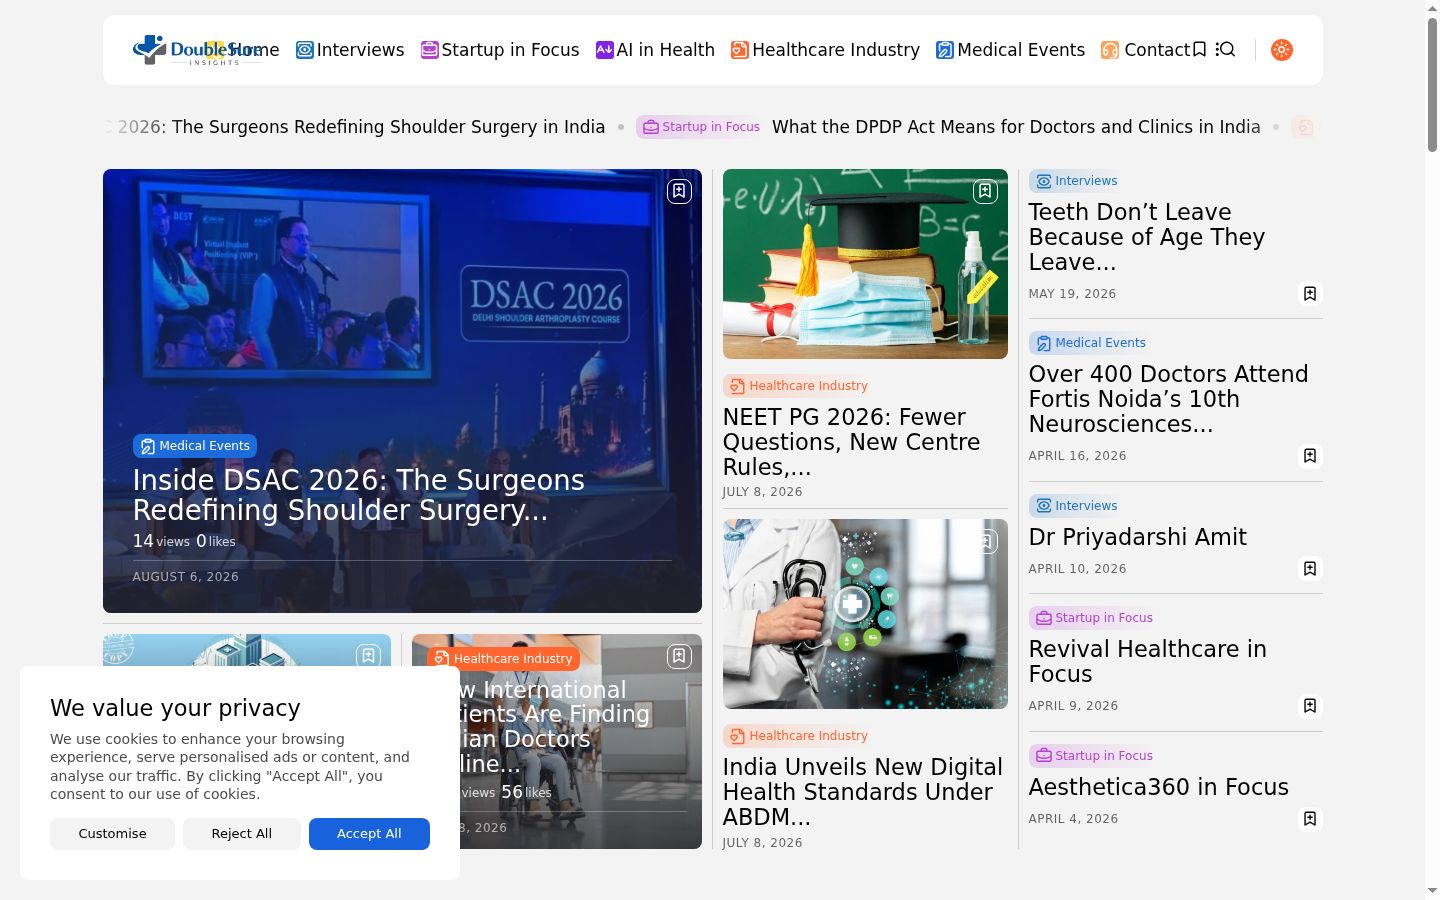Image resolution: width=1440 pixels, height=900 pixels.
Task: Open the Aesthetica360 in Focus article
Action: 1159,787
